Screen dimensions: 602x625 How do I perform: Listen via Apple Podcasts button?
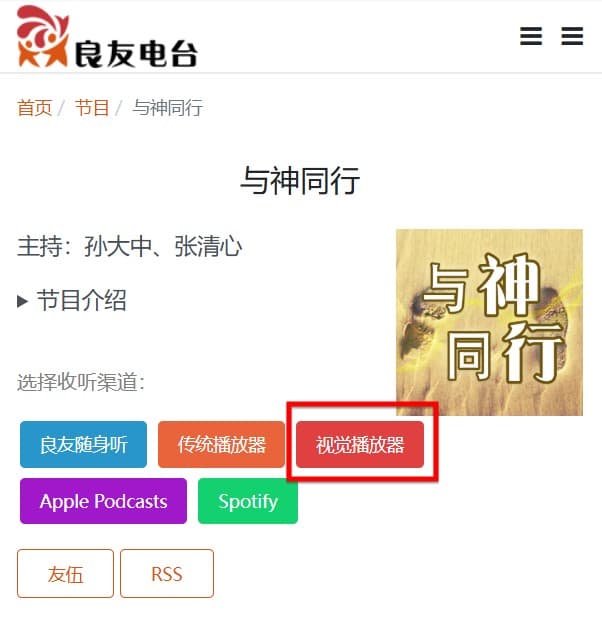tap(103, 501)
